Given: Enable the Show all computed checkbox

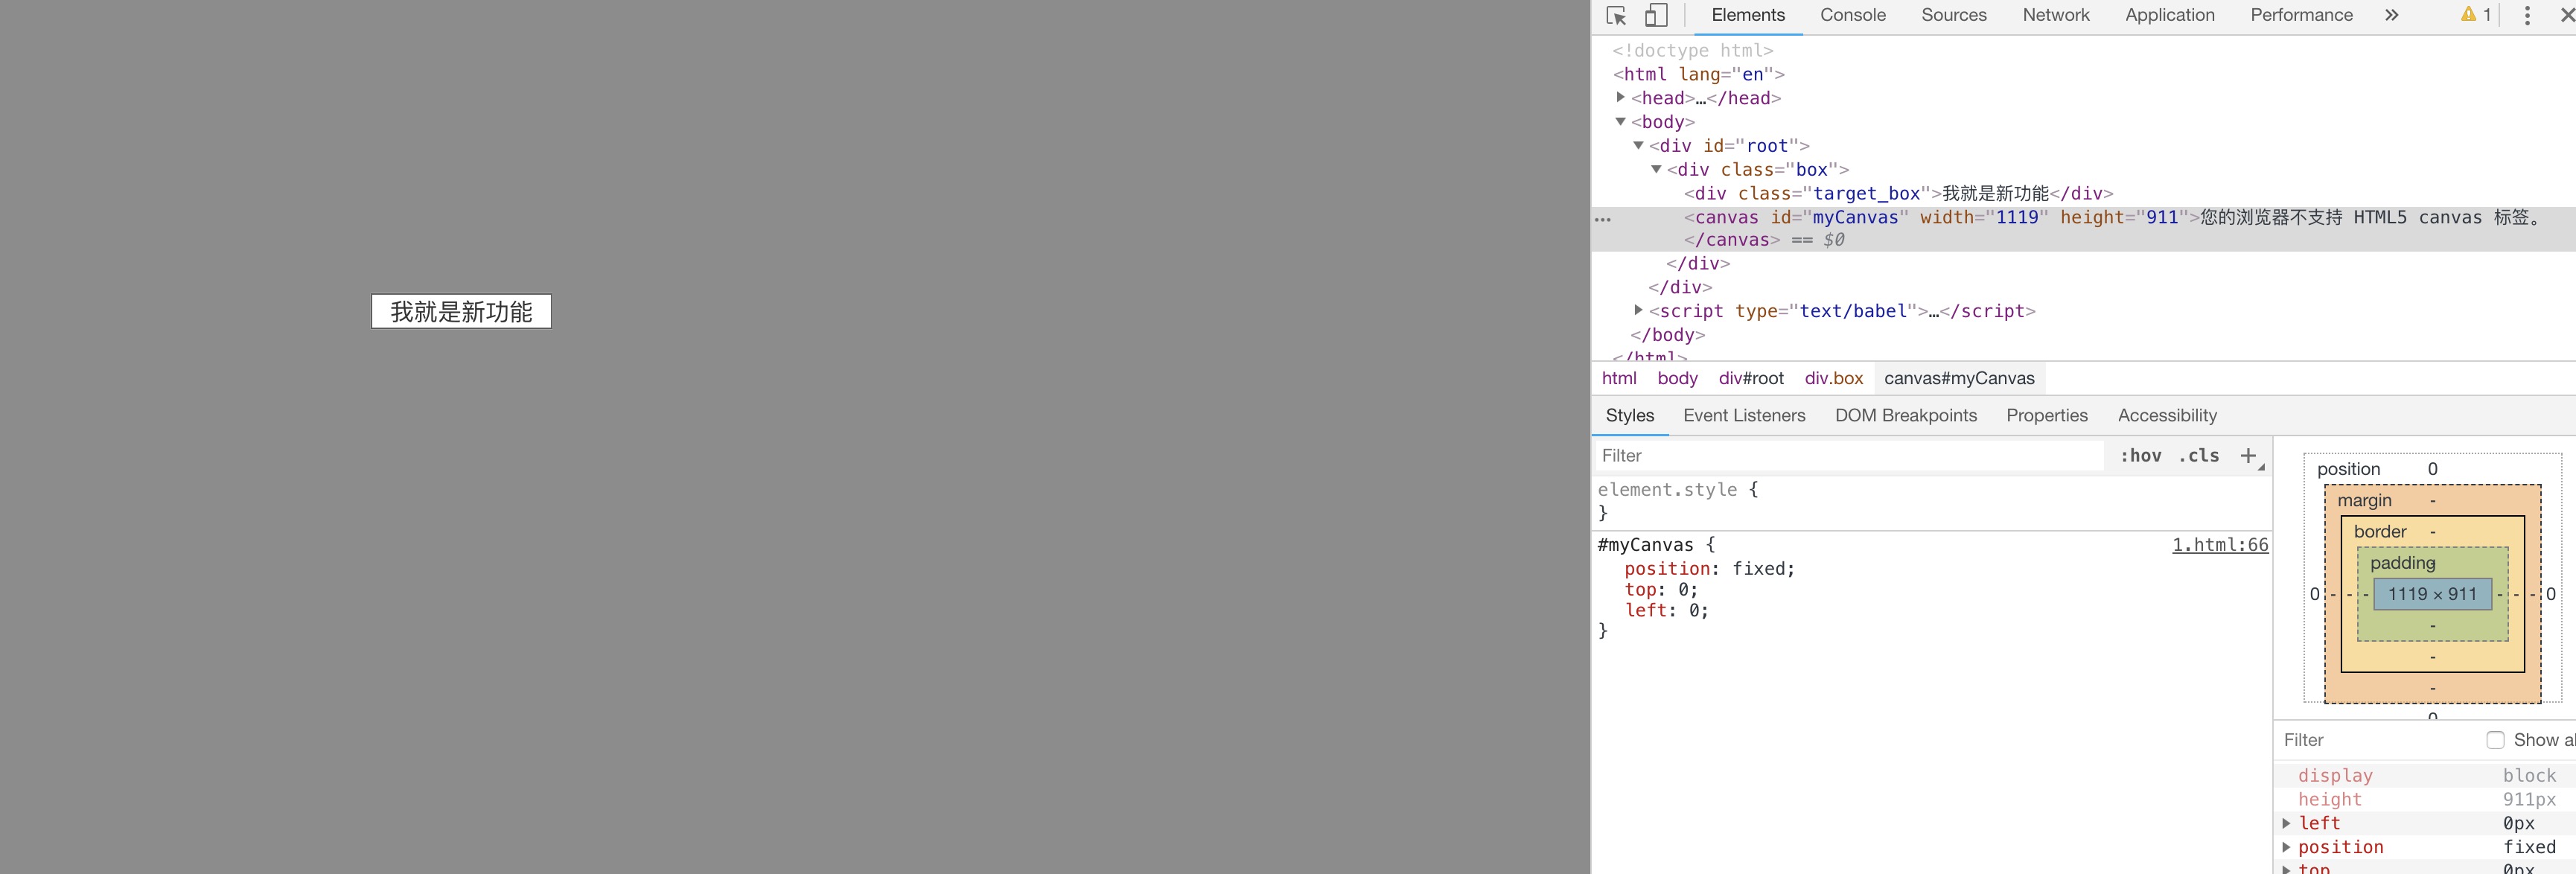Looking at the screenshot, I should point(2495,740).
